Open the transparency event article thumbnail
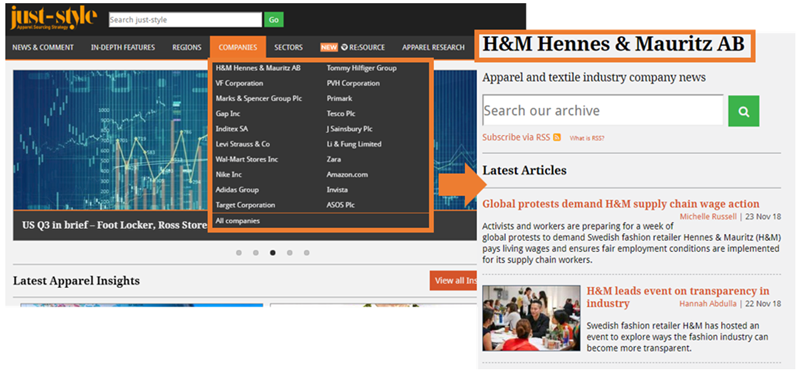Screen dimensions: 800x371 point(531,317)
